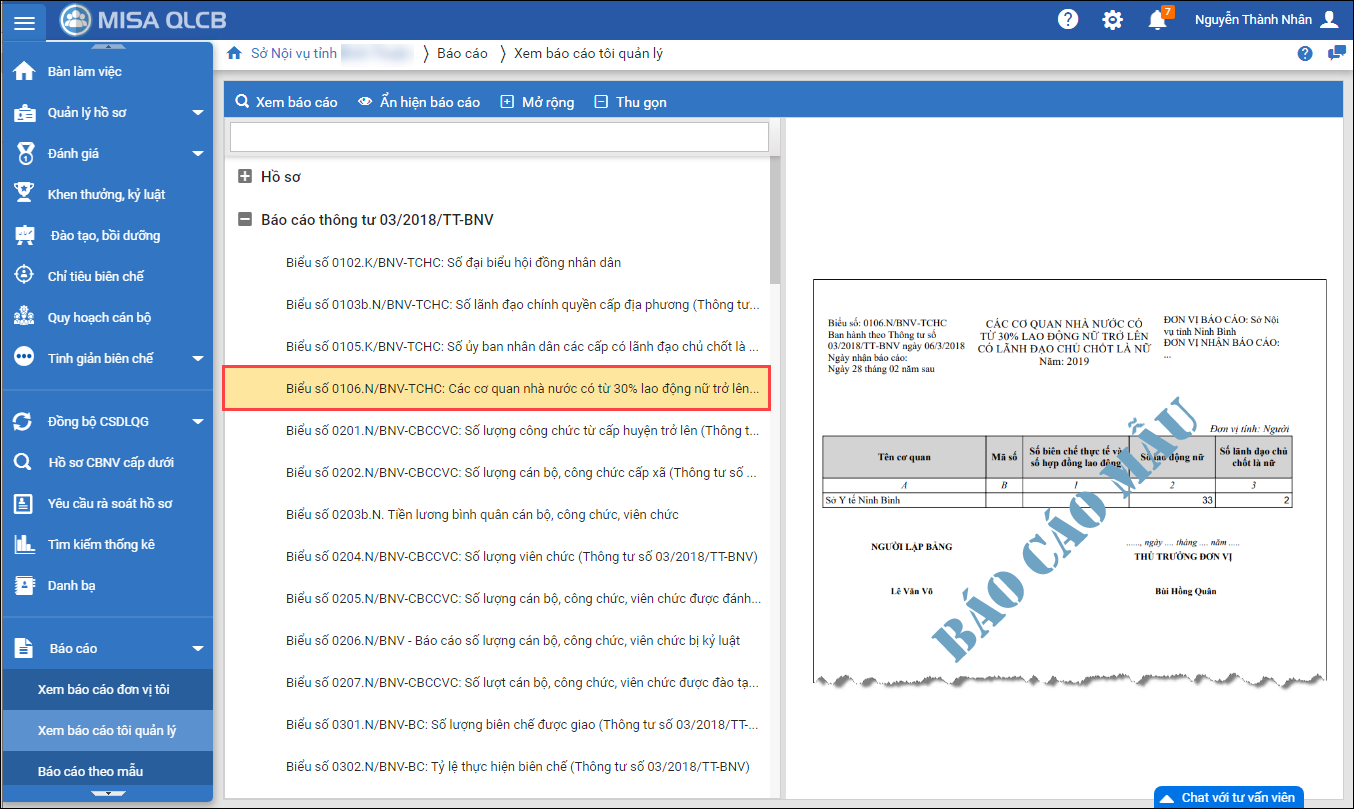Expand the Tinh giản biên chế submenu
This screenshot has width=1354, height=809.
coord(197,359)
